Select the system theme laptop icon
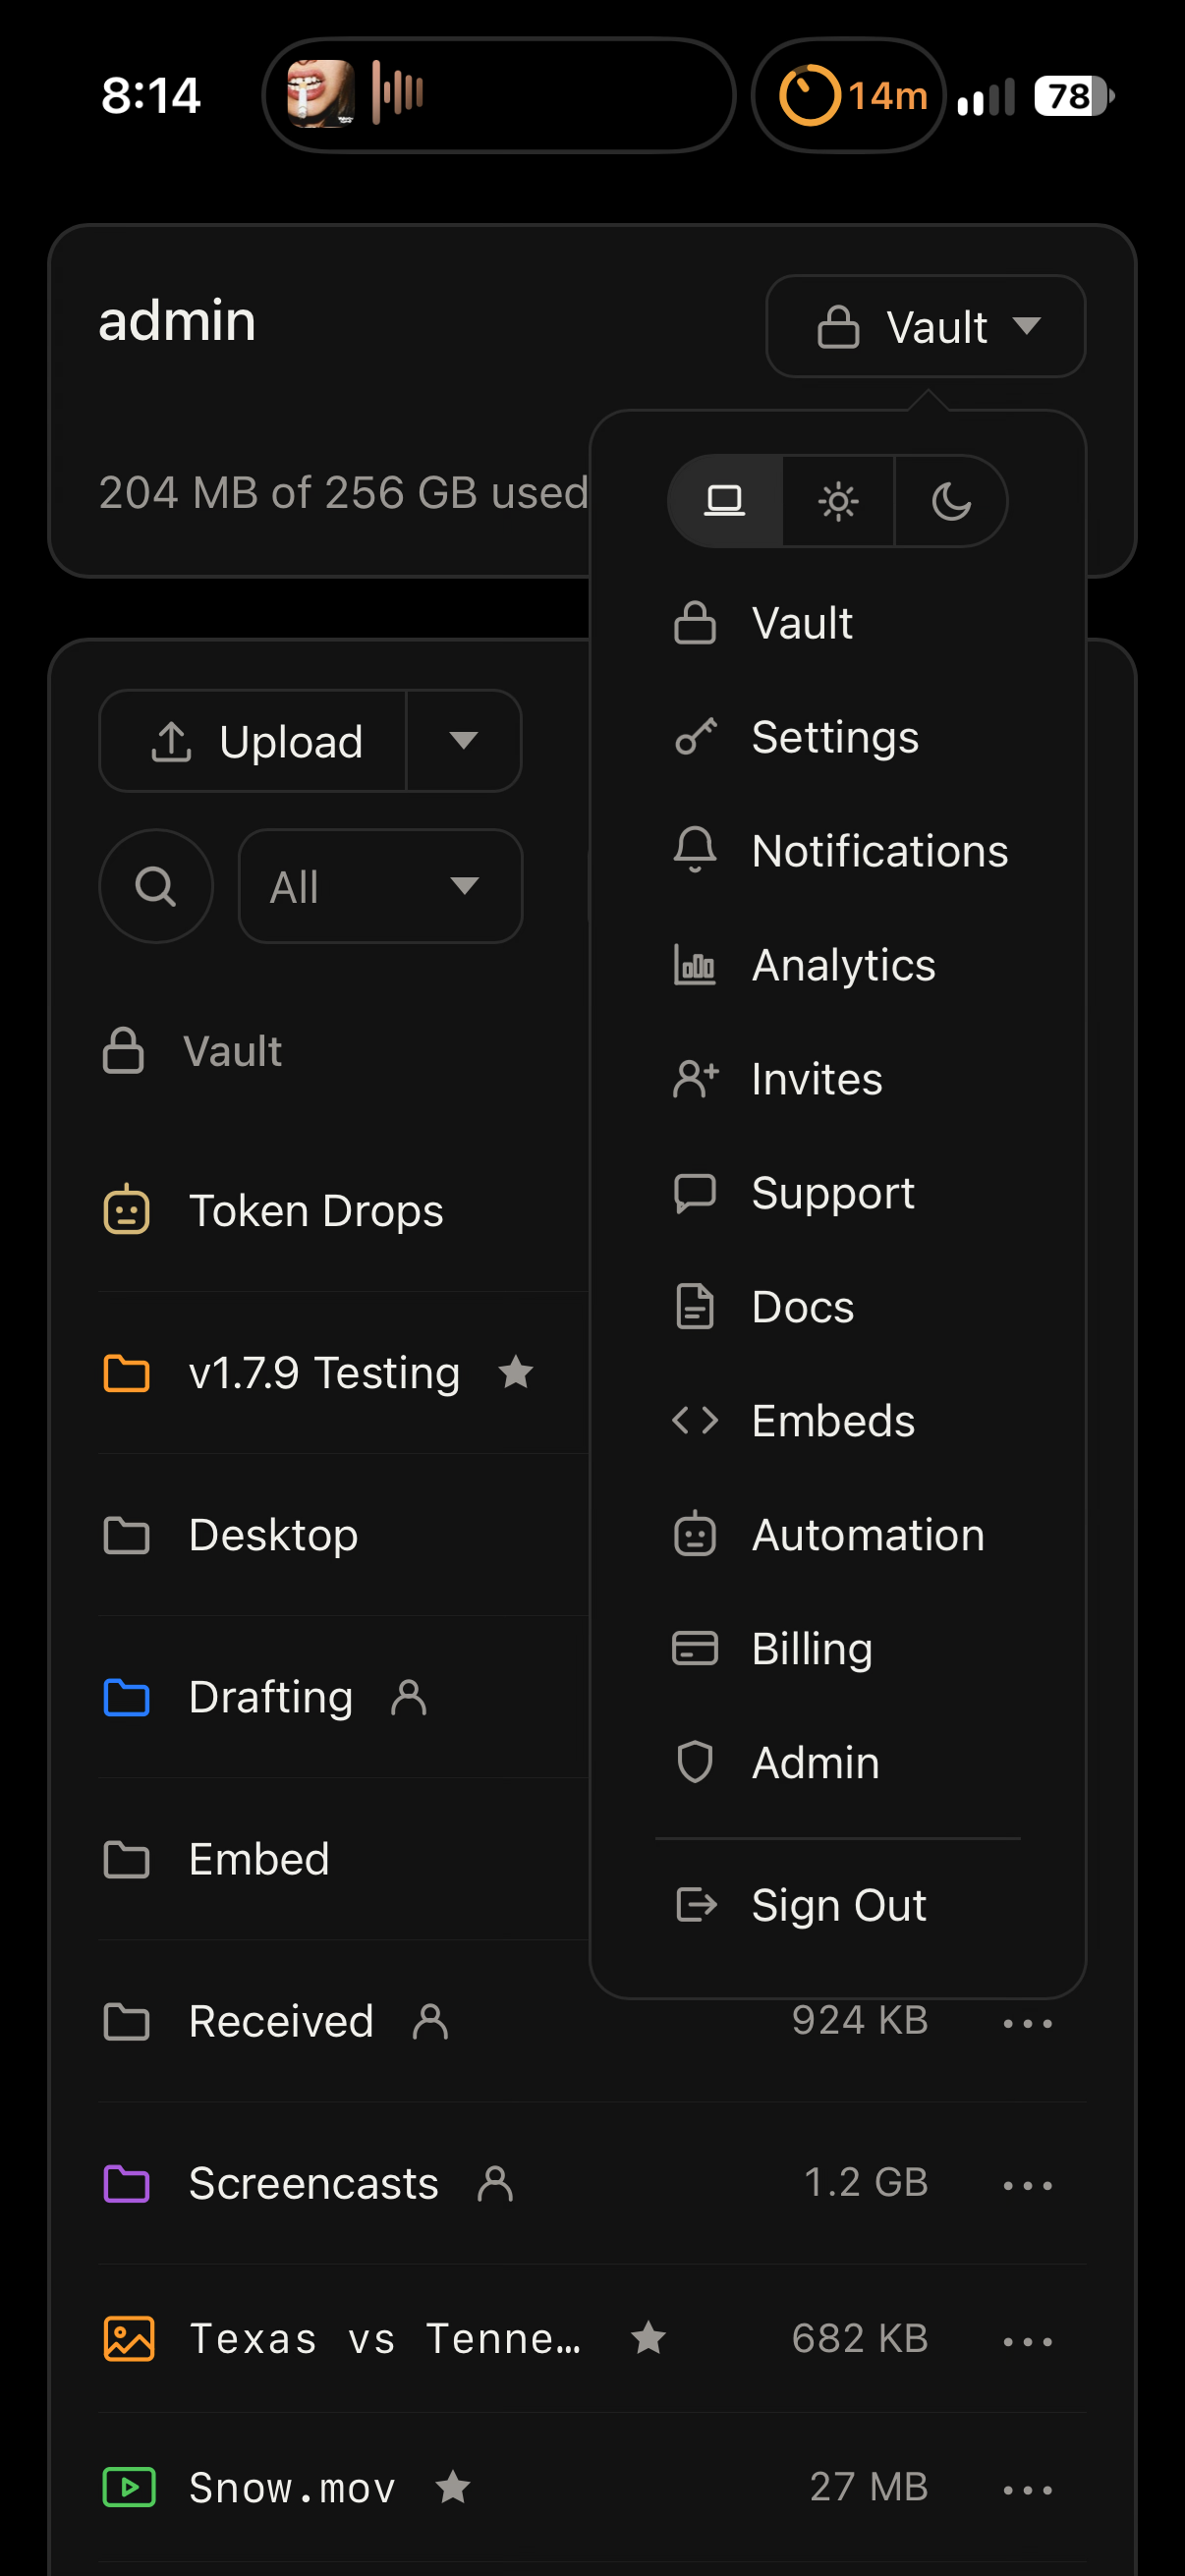The height and width of the screenshot is (2576, 1185). coord(724,500)
